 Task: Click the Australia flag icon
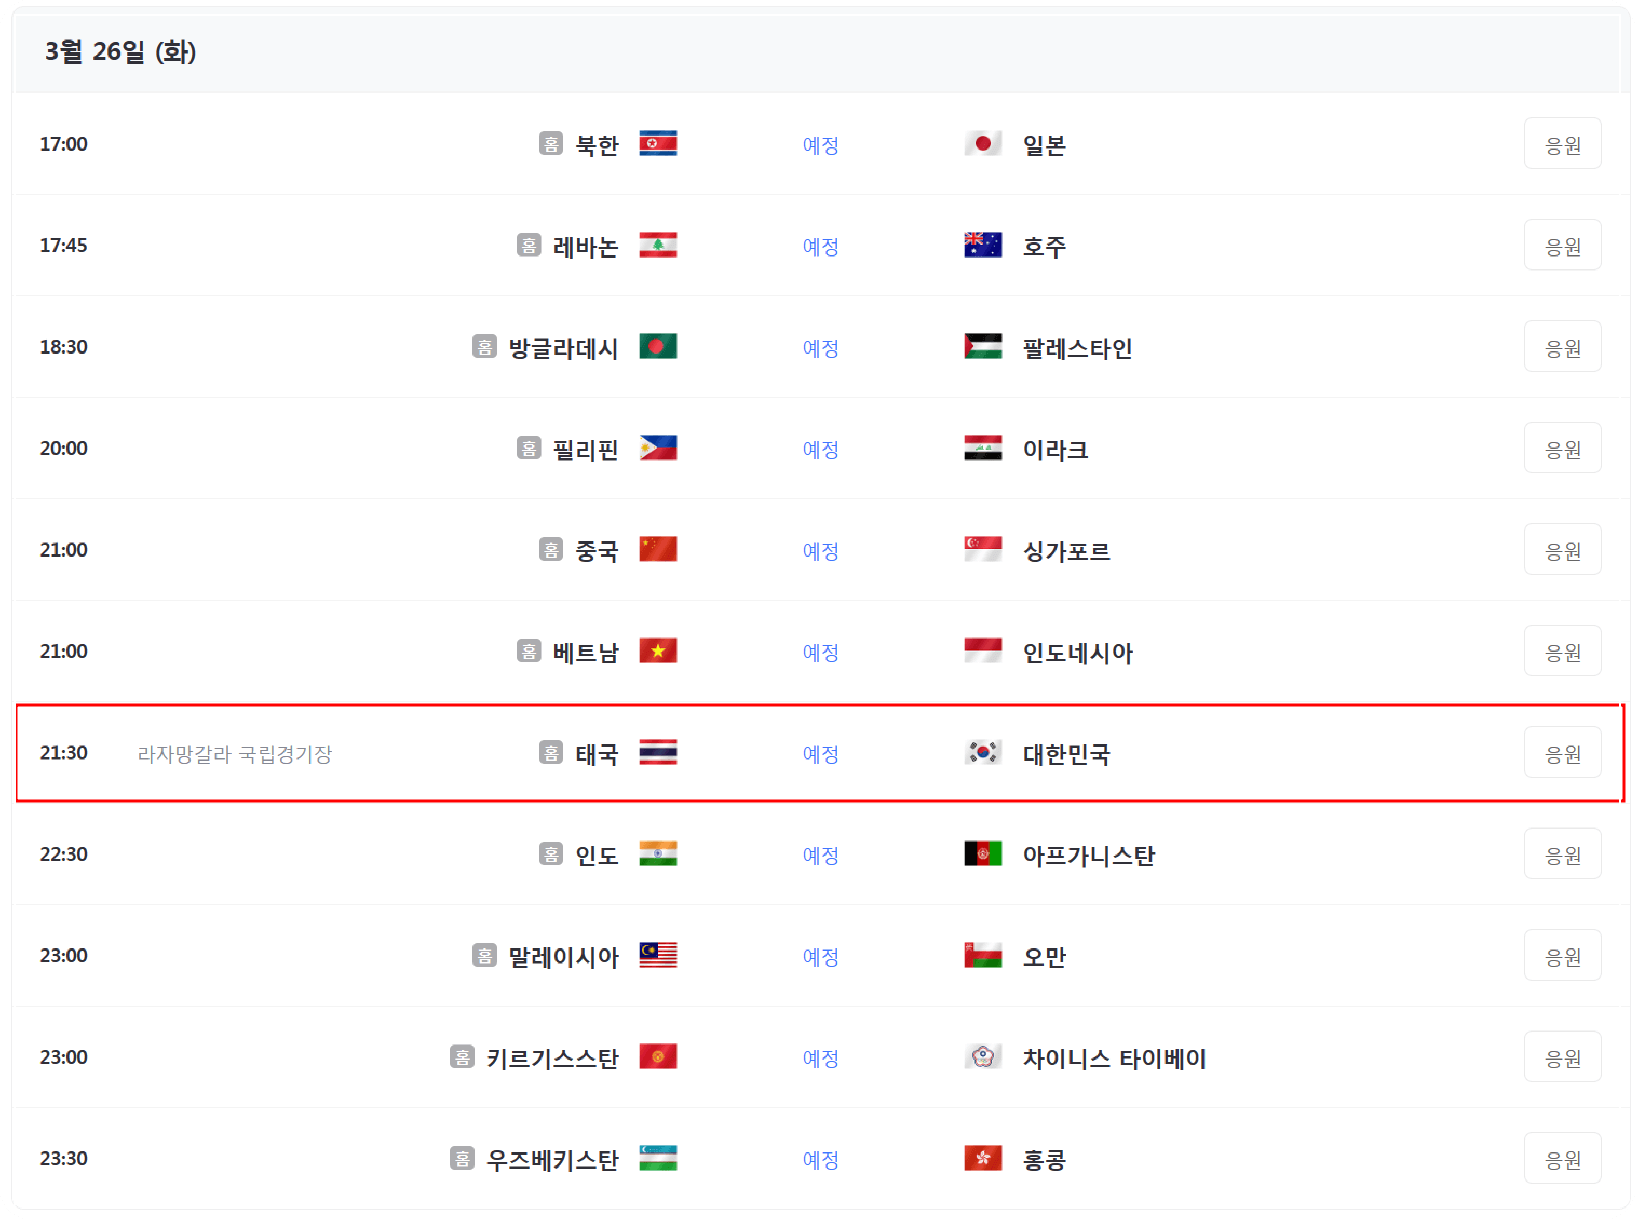985,245
